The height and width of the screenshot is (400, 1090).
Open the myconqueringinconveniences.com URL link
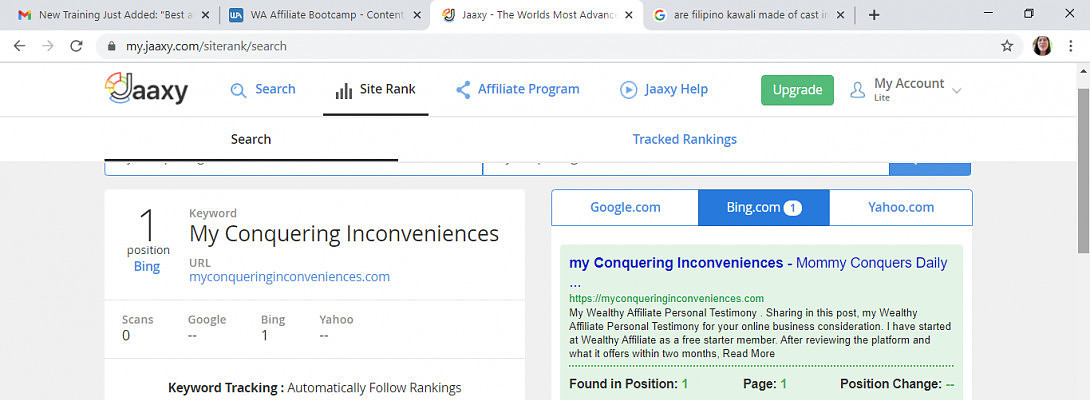click(x=289, y=277)
